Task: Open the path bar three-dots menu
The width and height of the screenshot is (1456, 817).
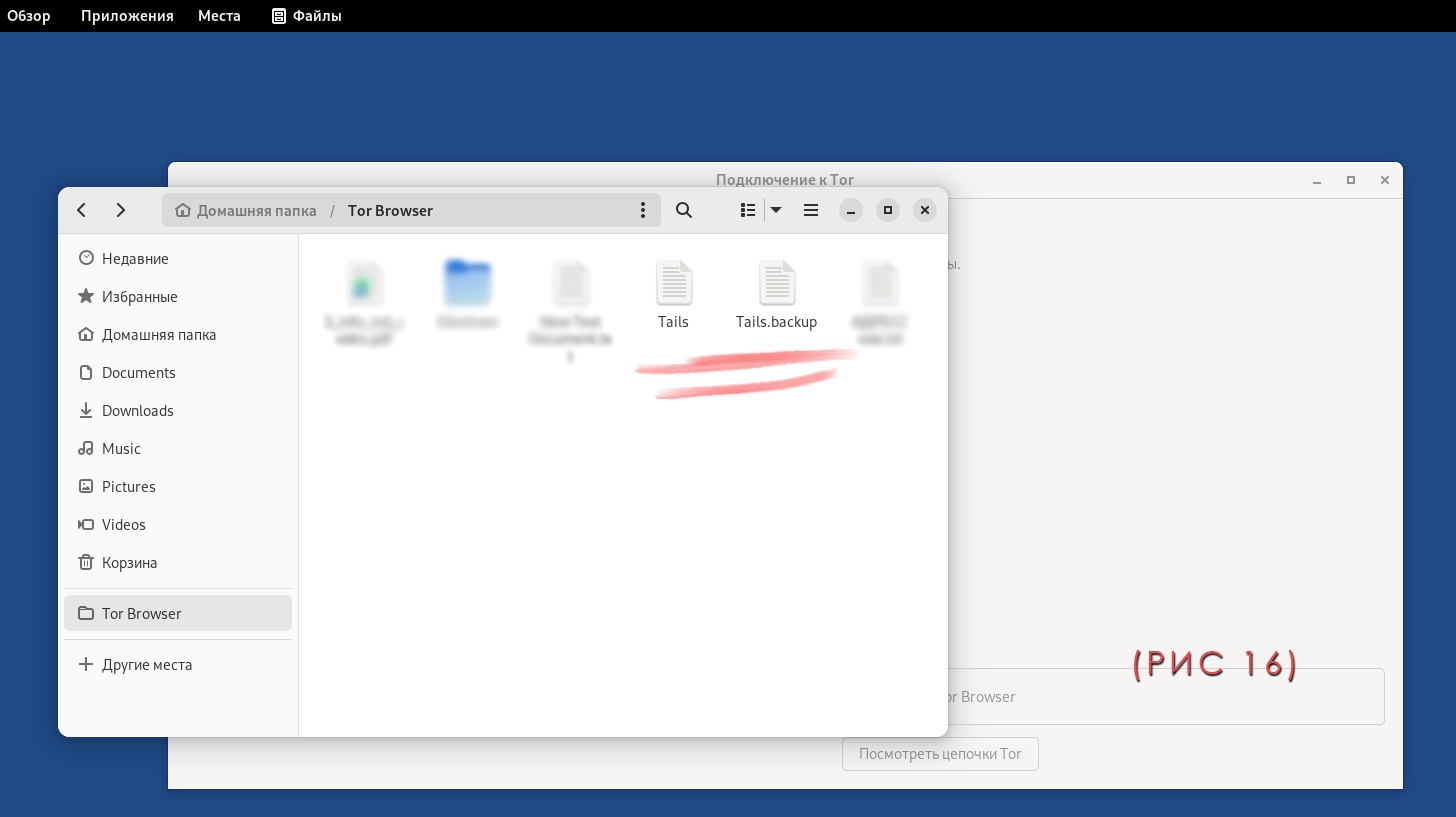Action: [643, 210]
